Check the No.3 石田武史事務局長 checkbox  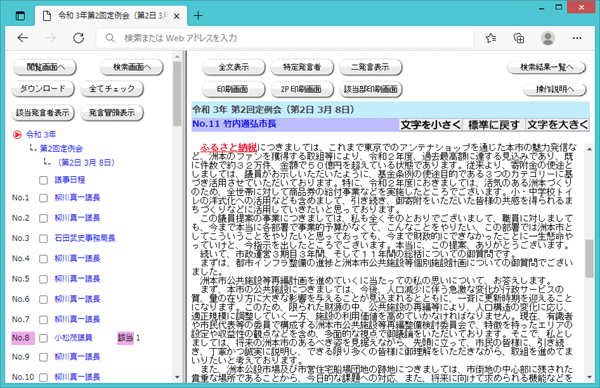(x=43, y=238)
